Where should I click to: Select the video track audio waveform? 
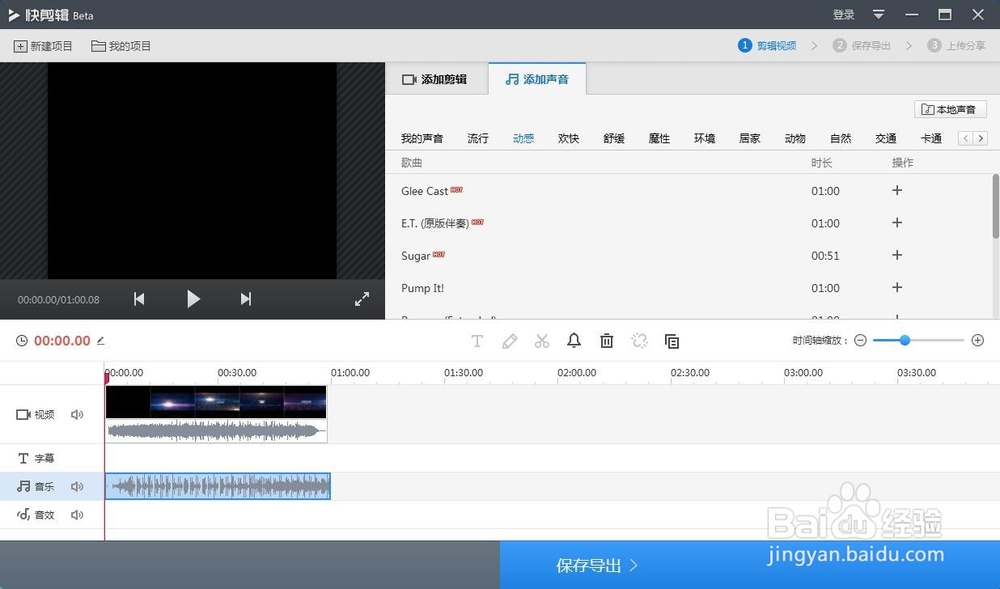216,431
